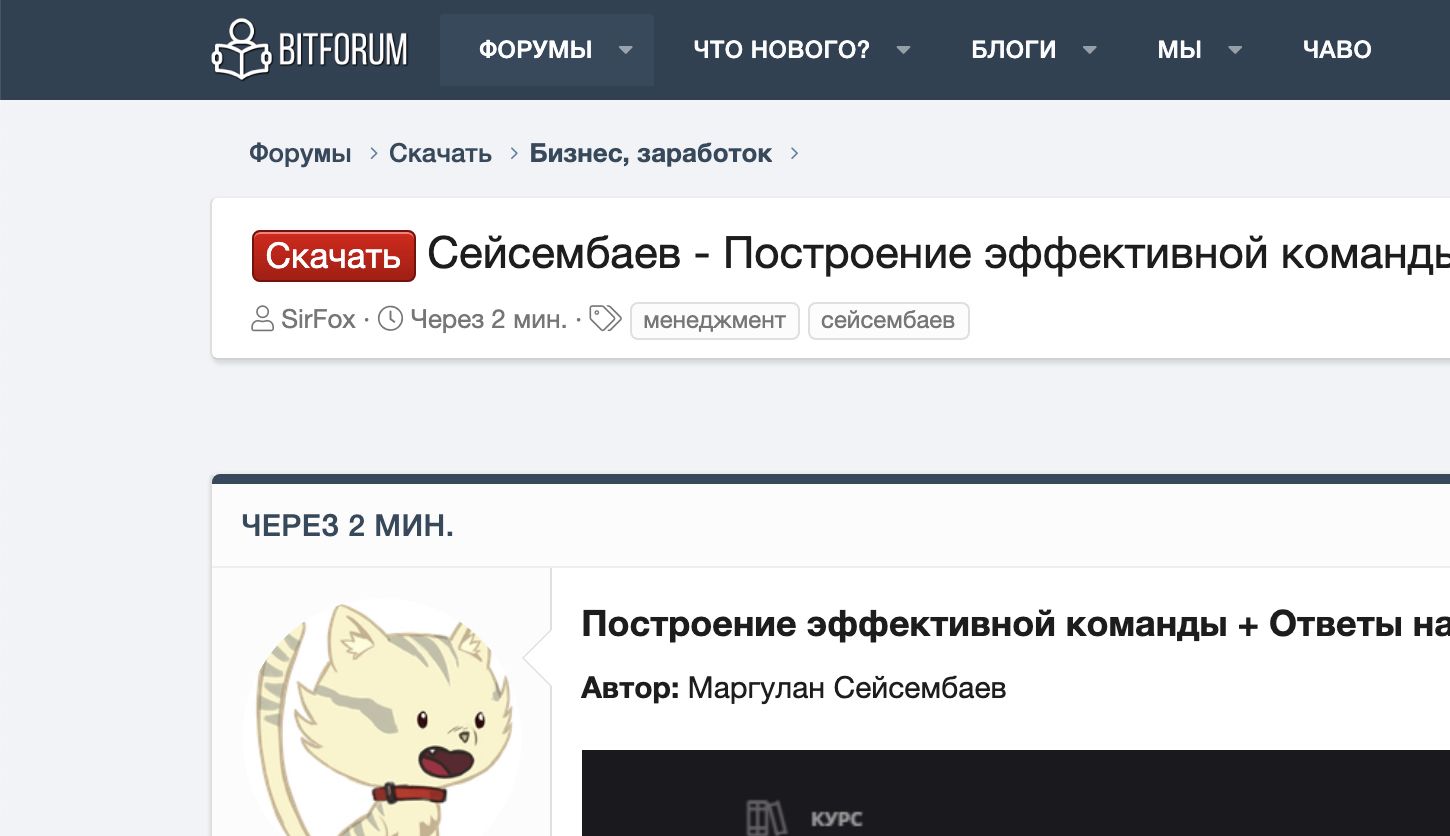Open the МЫ menu item
This screenshot has width=1450, height=836.
point(1179,50)
